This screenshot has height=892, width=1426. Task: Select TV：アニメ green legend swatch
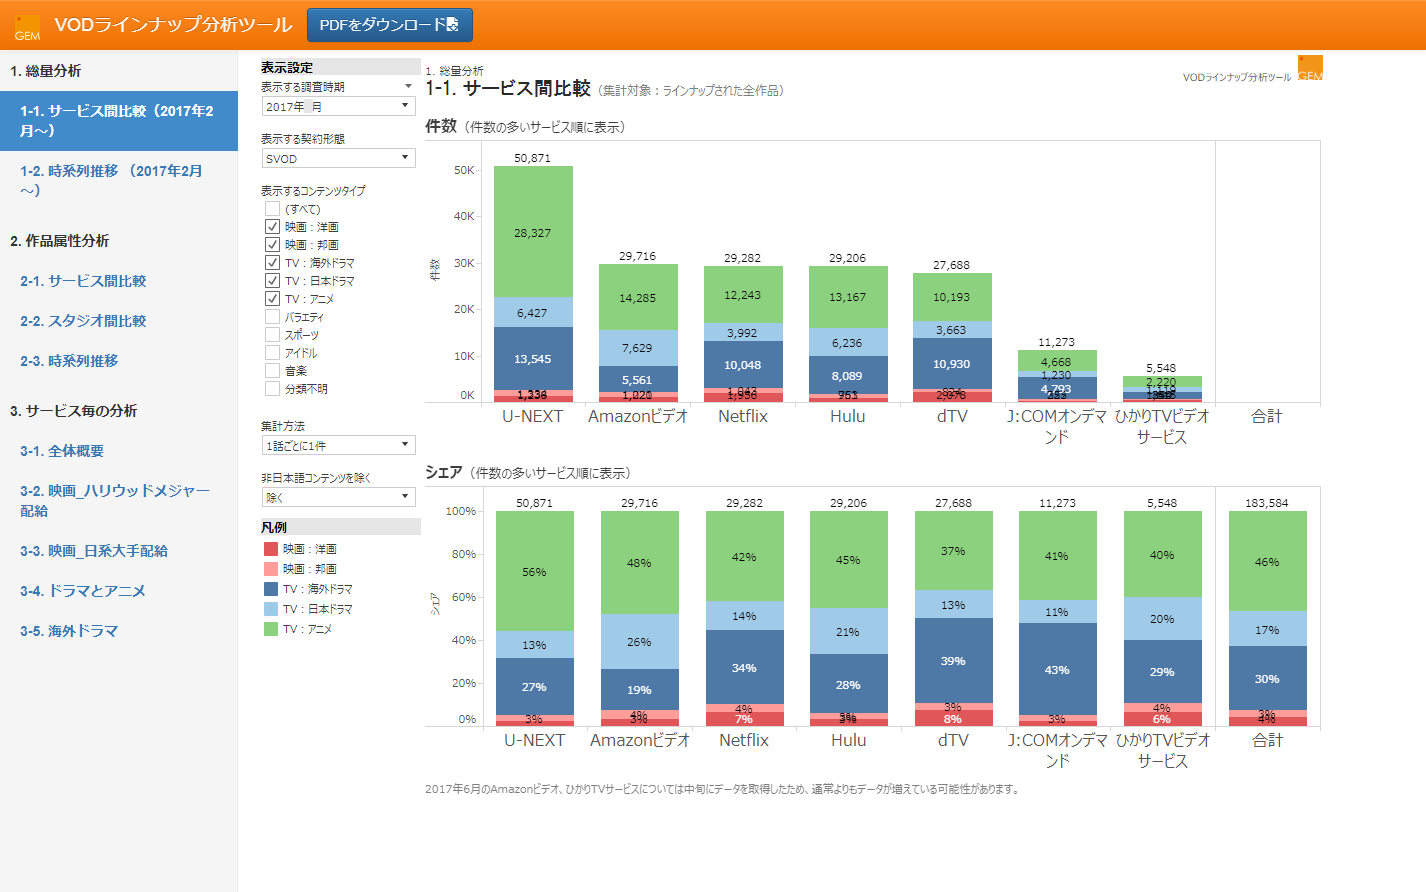270,629
